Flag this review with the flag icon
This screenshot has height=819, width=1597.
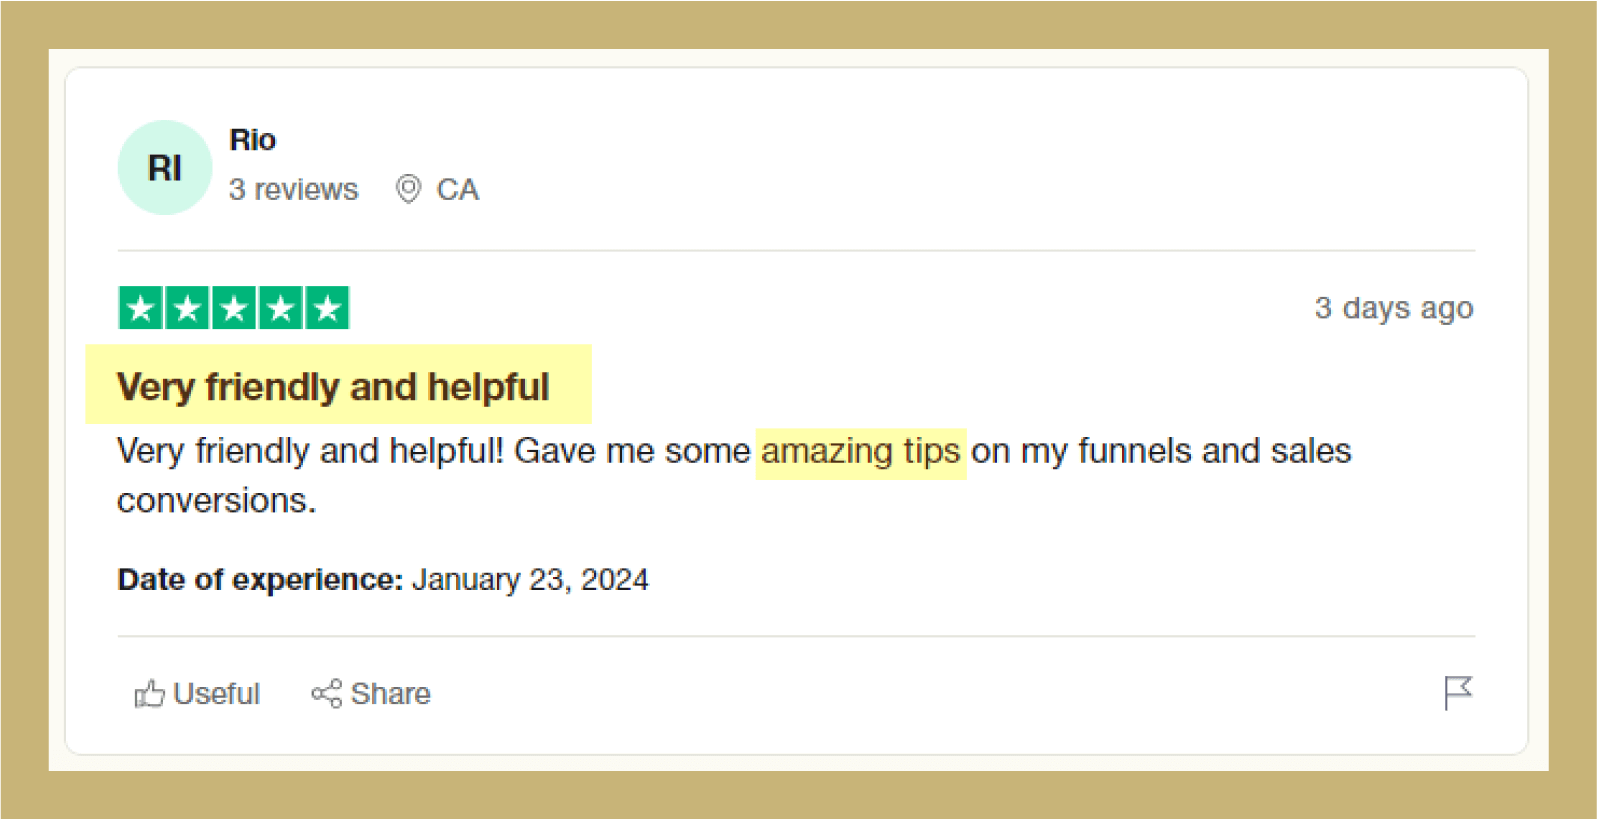[x=1458, y=692]
